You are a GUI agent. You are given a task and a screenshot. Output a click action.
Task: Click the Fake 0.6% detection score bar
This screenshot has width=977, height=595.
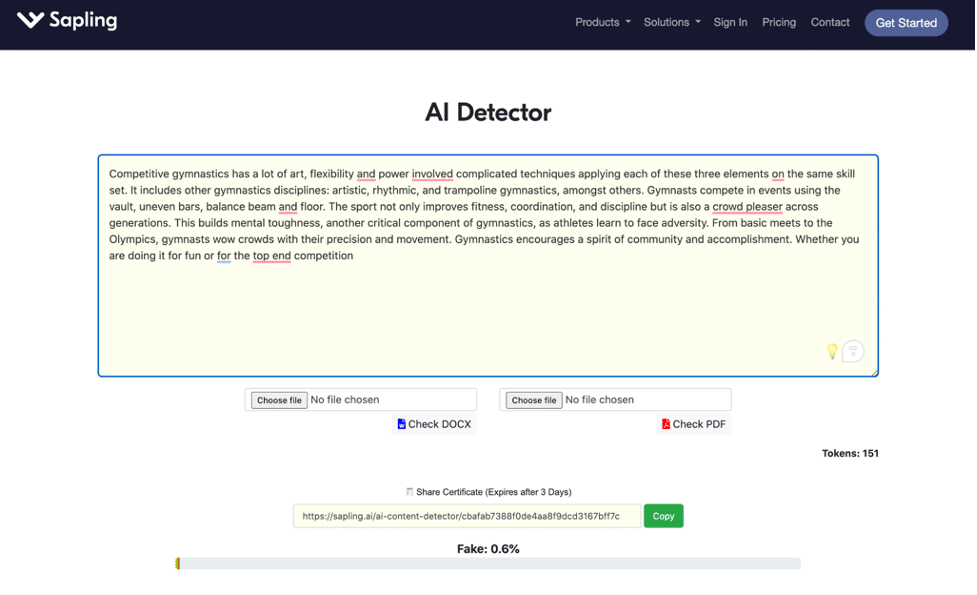coord(488,563)
